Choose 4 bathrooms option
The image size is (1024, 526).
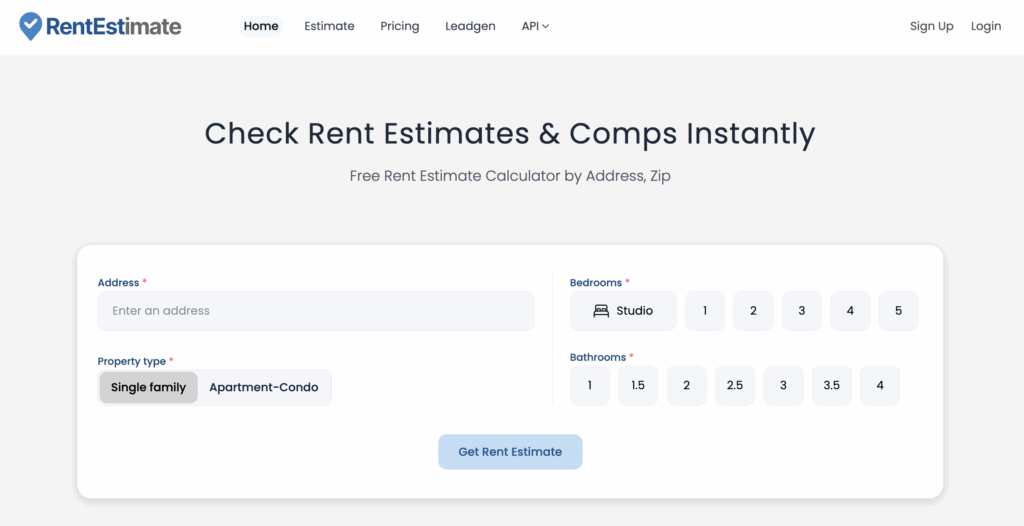880,386
